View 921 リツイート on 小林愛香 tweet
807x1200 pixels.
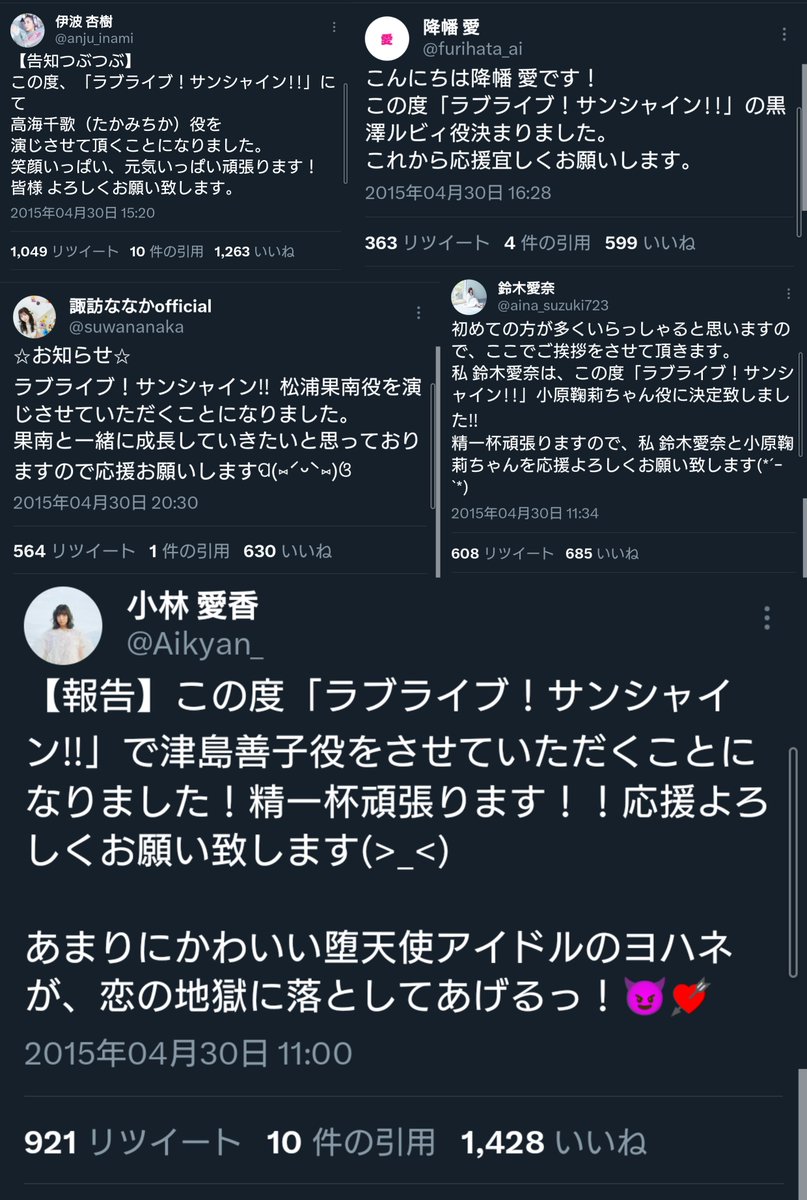click(x=132, y=1142)
